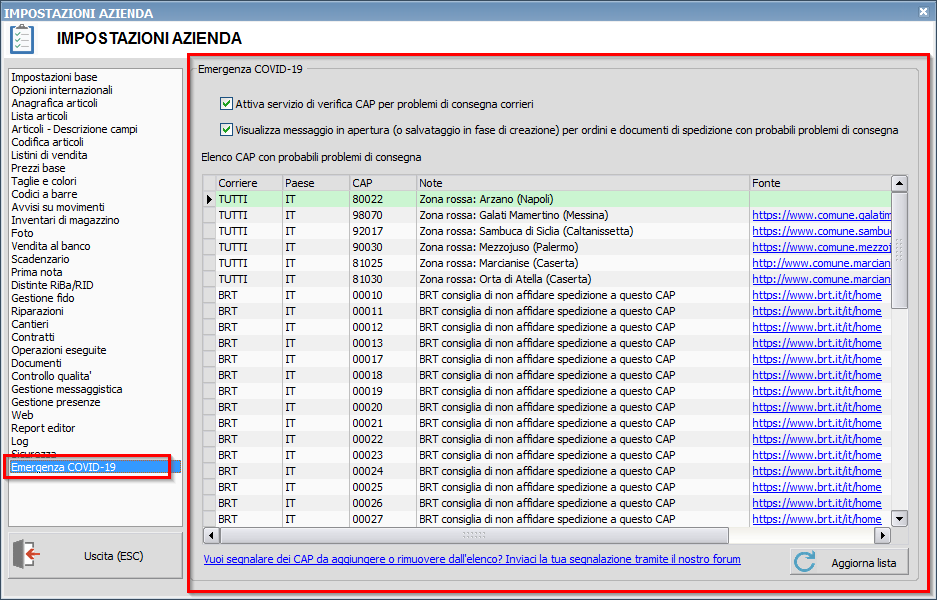Open Gestione fido
Screen dimensions: 937x600
43,298
